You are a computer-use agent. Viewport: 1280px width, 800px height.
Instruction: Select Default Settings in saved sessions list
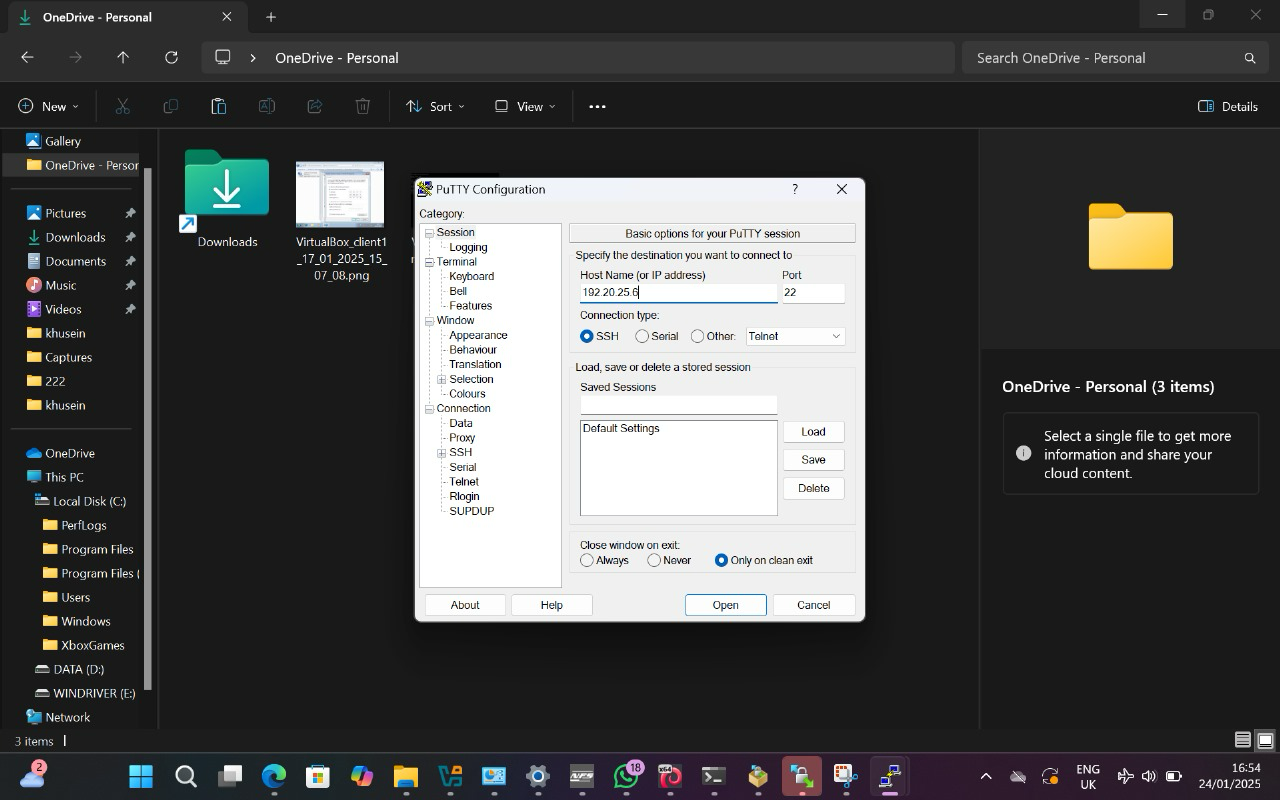coord(621,429)
